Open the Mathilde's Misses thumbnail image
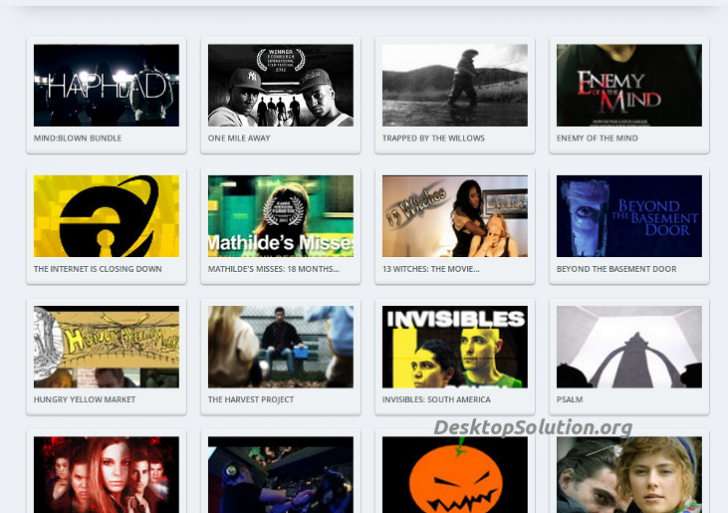 (x=280, y=216)
